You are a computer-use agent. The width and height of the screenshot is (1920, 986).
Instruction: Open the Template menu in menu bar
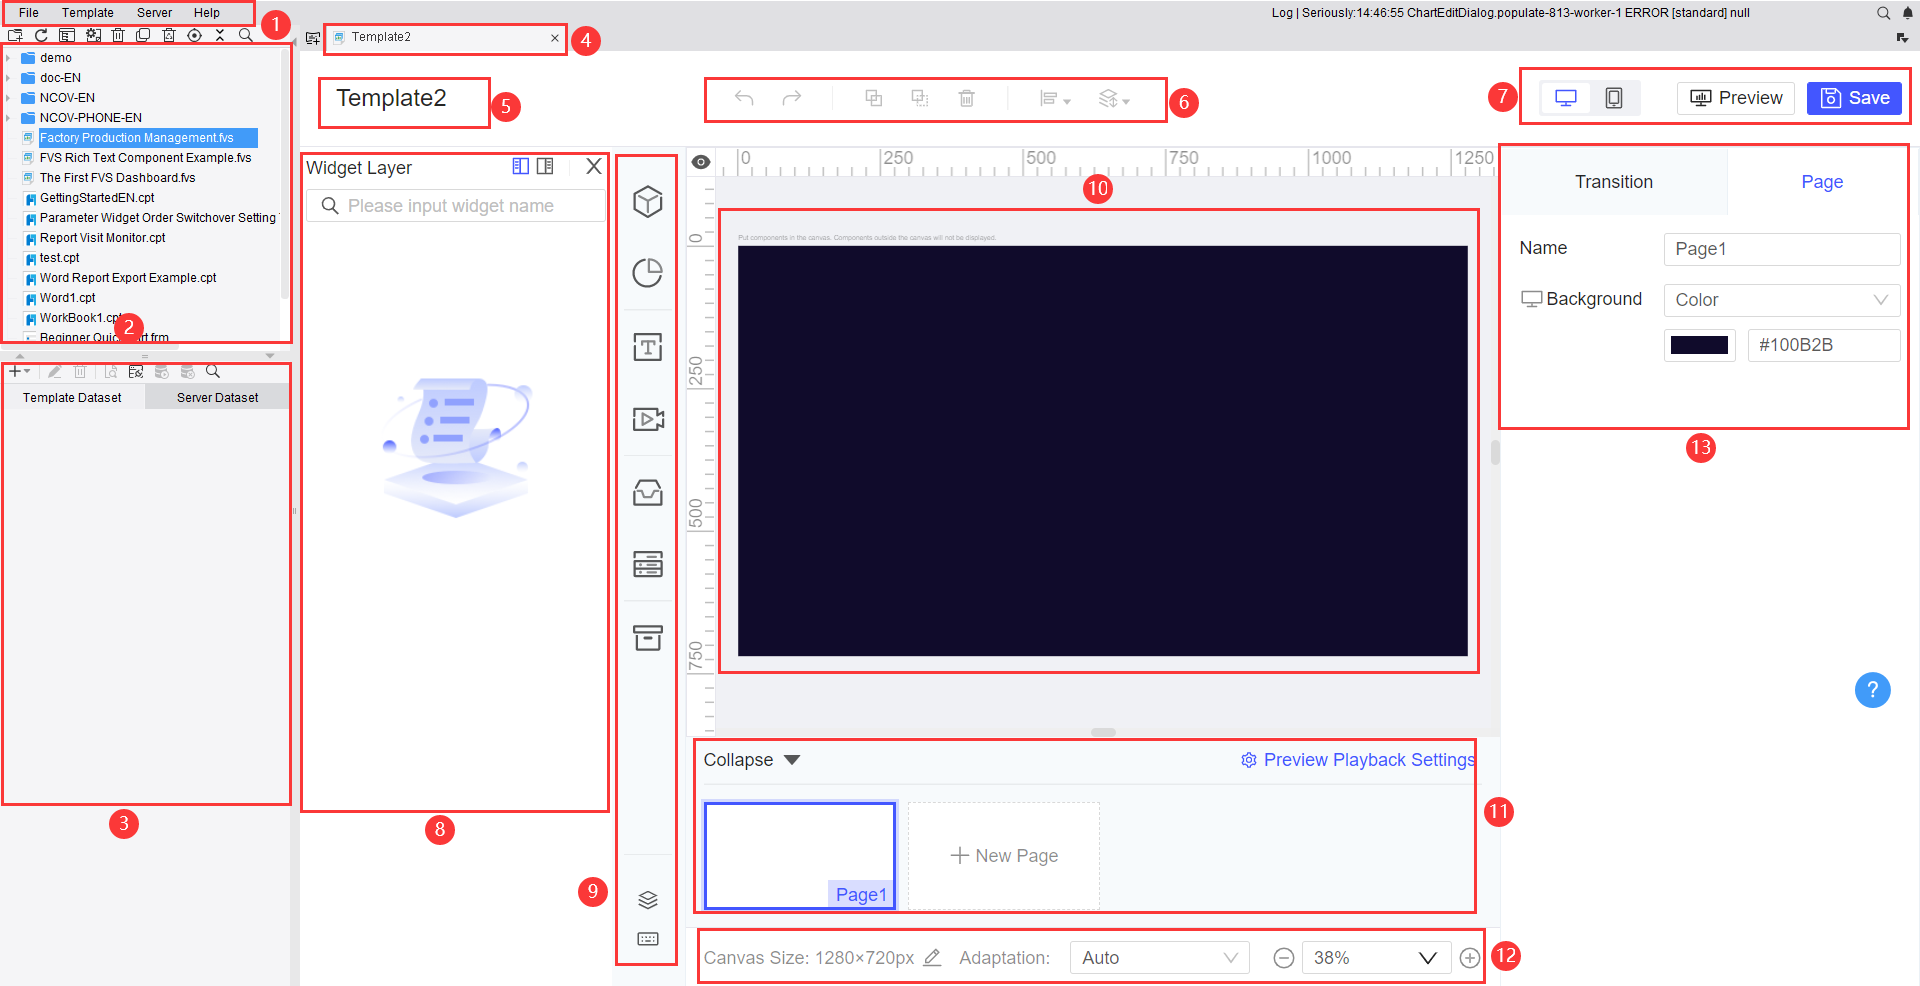tap(88, 12)
